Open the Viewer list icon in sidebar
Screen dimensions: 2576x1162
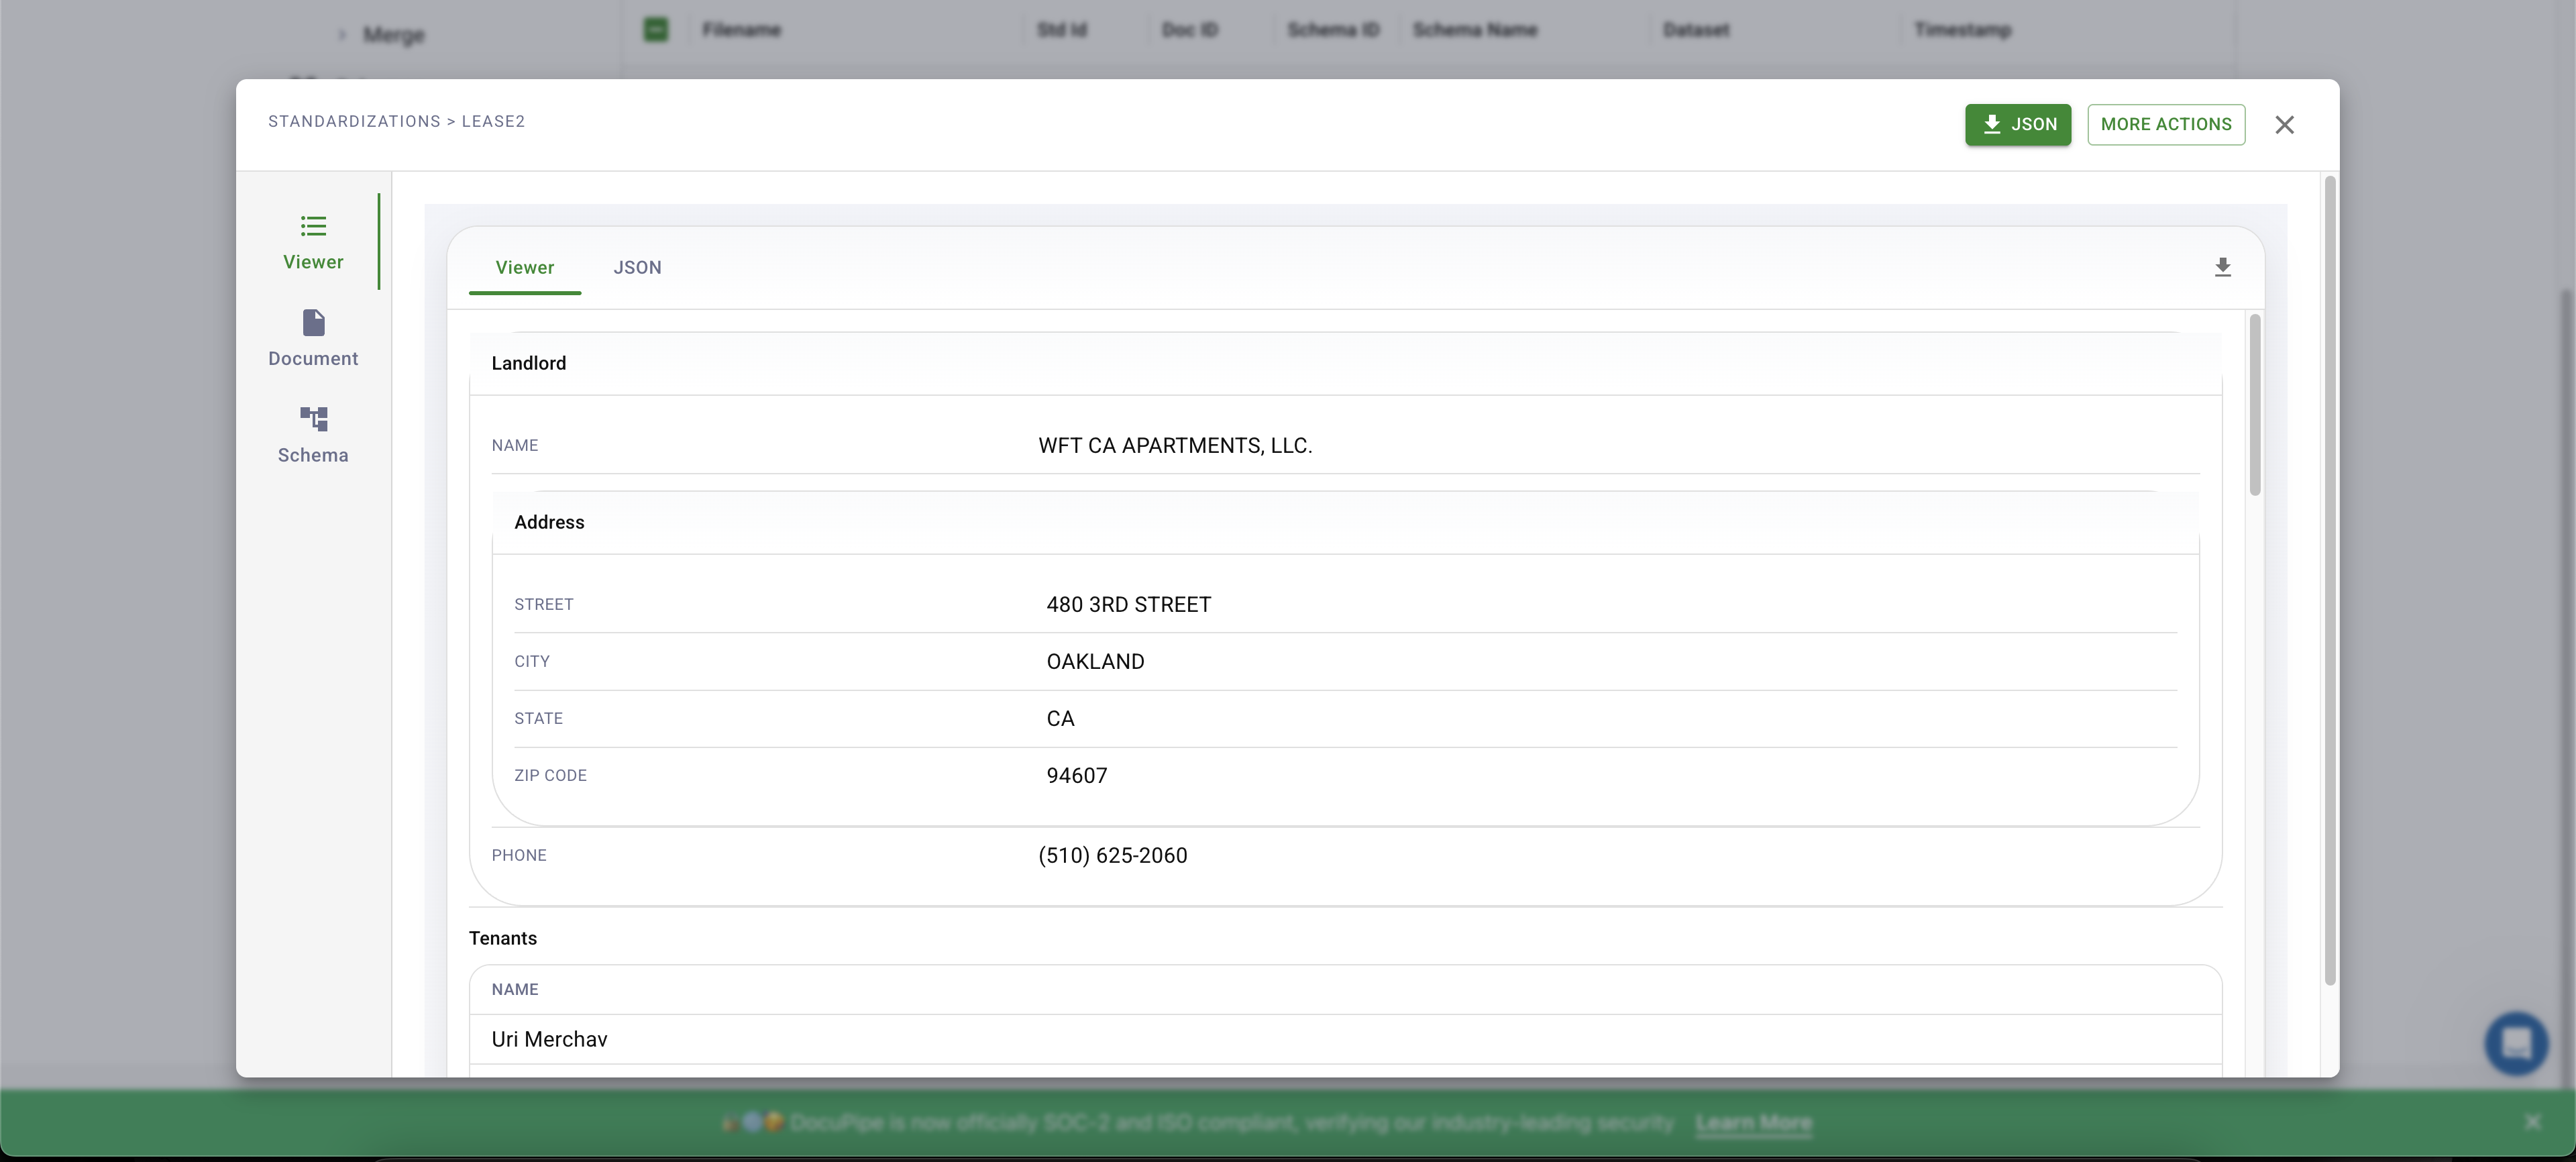[x=313, y=226]
